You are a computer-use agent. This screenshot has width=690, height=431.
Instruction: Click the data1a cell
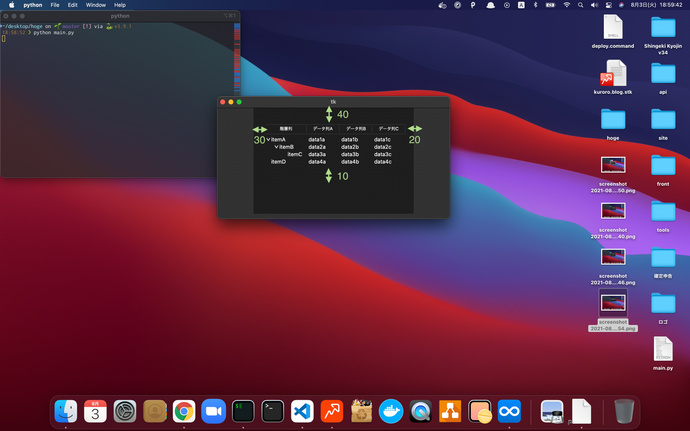pyautogui.click(x=317, y=140)
